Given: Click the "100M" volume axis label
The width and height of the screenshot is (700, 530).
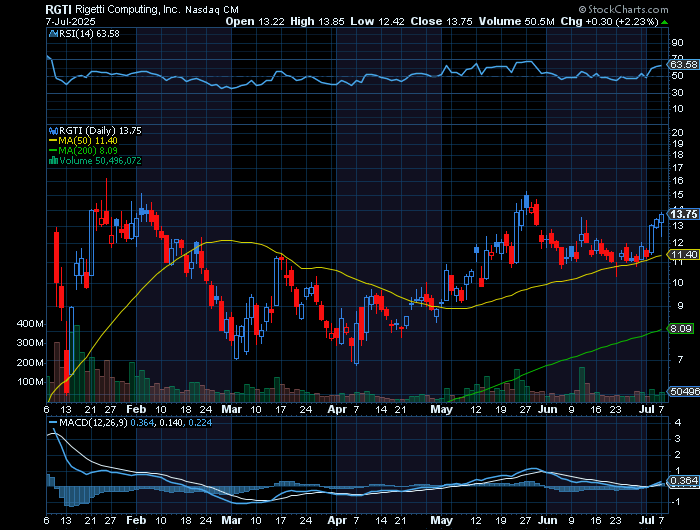Looking at the screenshot, I should [30, 382].
